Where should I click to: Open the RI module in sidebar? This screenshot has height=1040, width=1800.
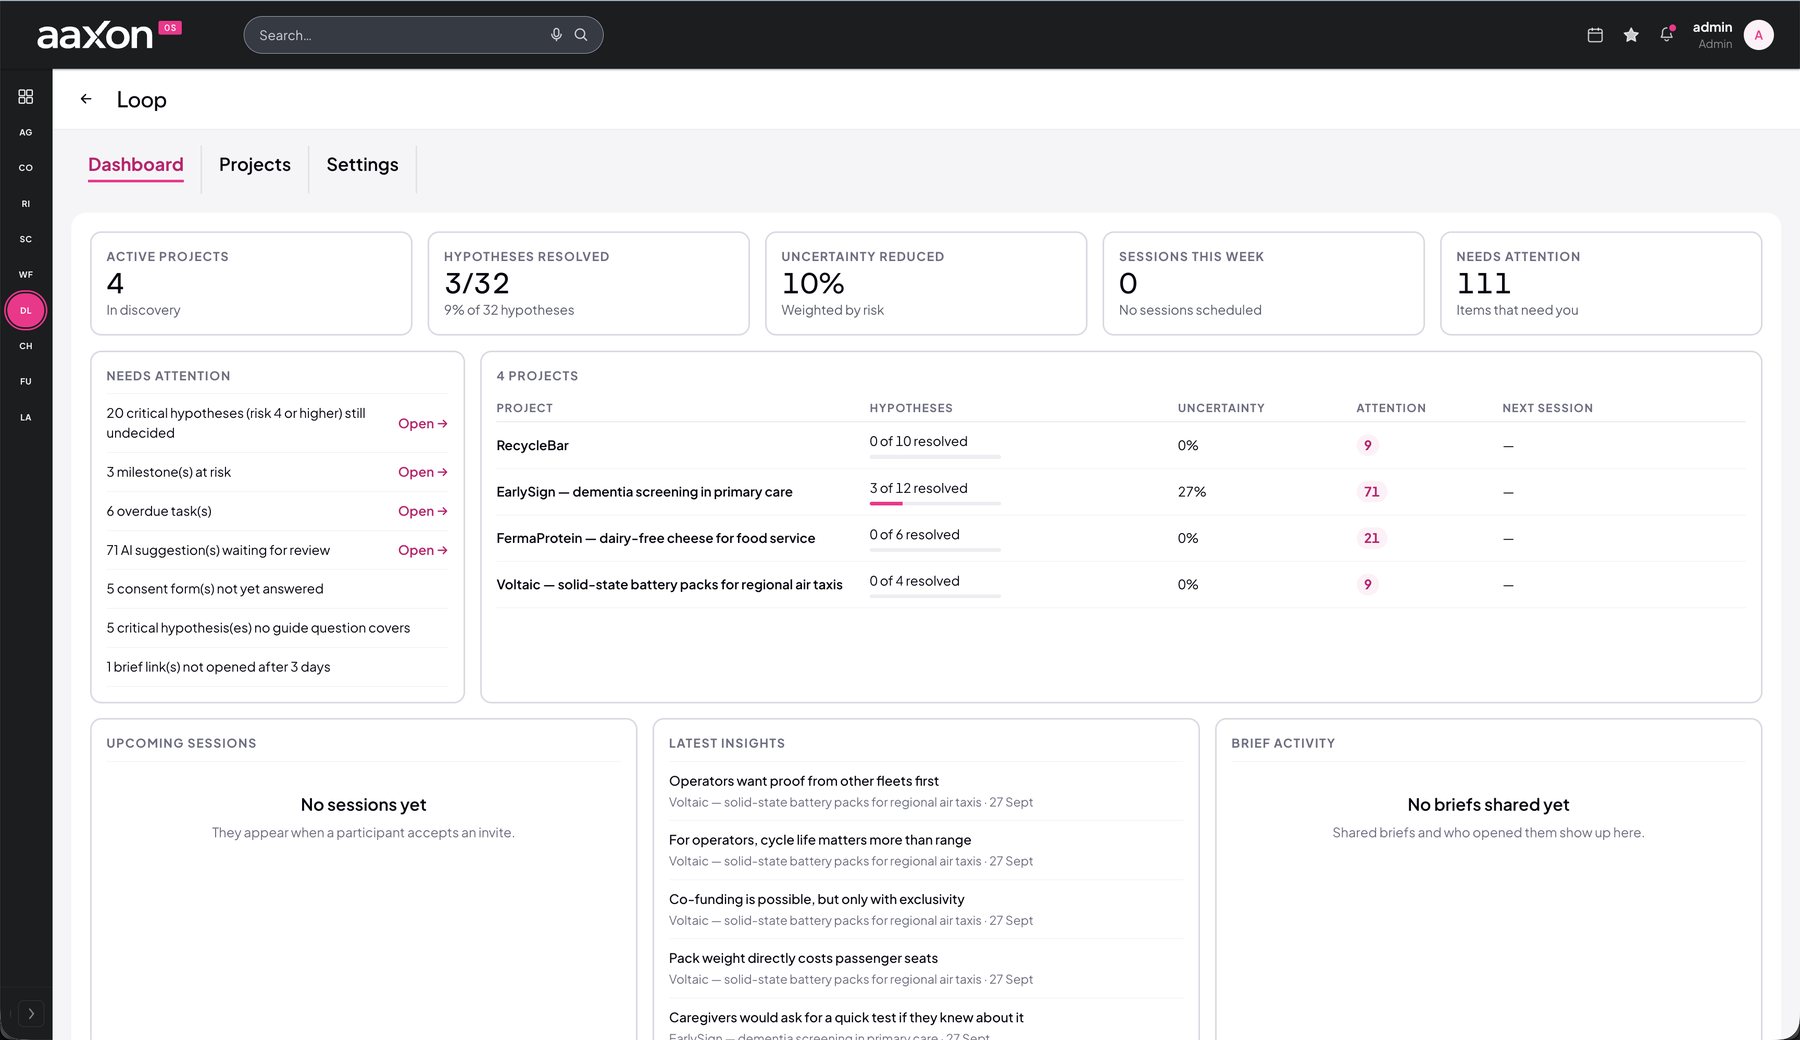[26, 204]
